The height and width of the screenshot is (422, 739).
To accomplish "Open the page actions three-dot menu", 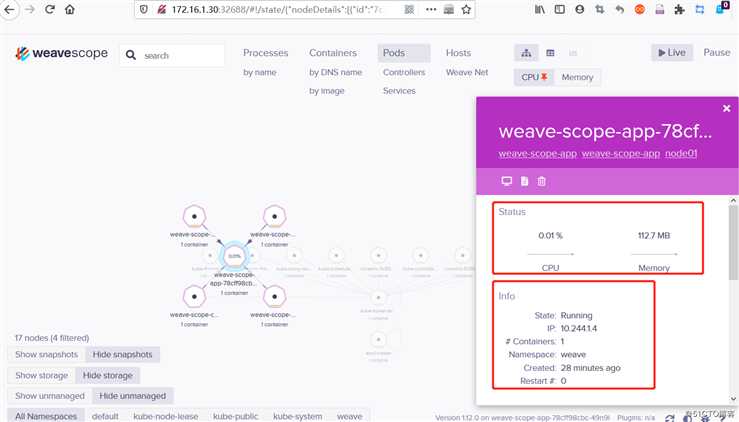I will (431, 9).
